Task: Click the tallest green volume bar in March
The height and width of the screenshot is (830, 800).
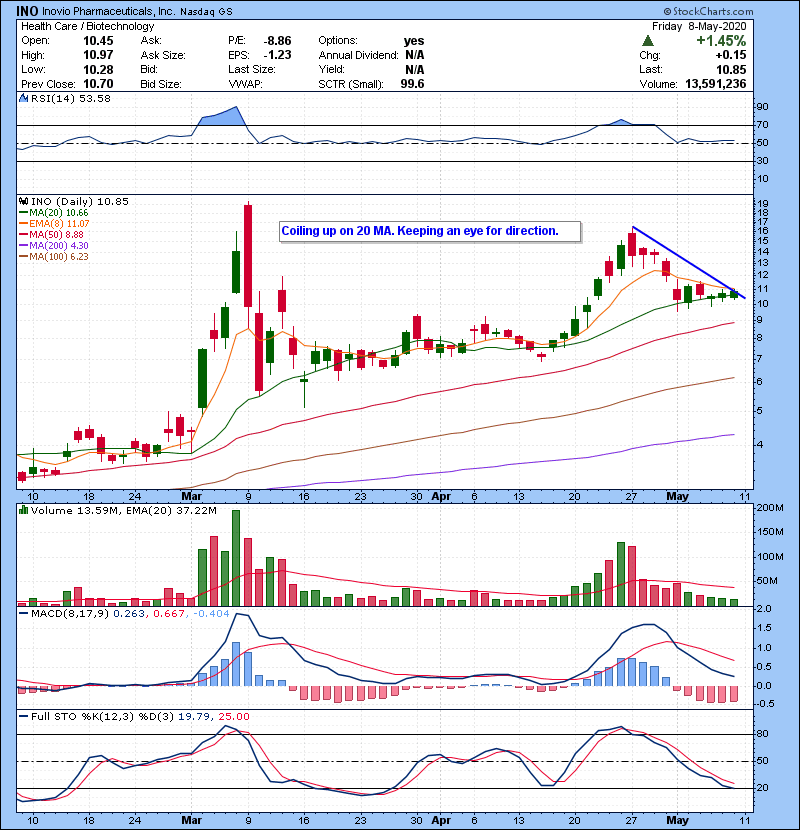Action: (236, 558)
